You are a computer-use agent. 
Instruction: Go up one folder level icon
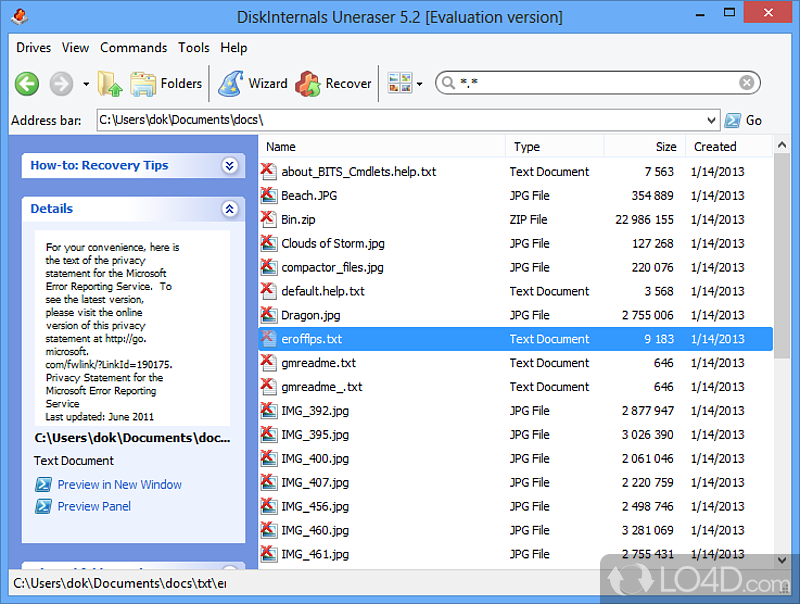(109, 84)
